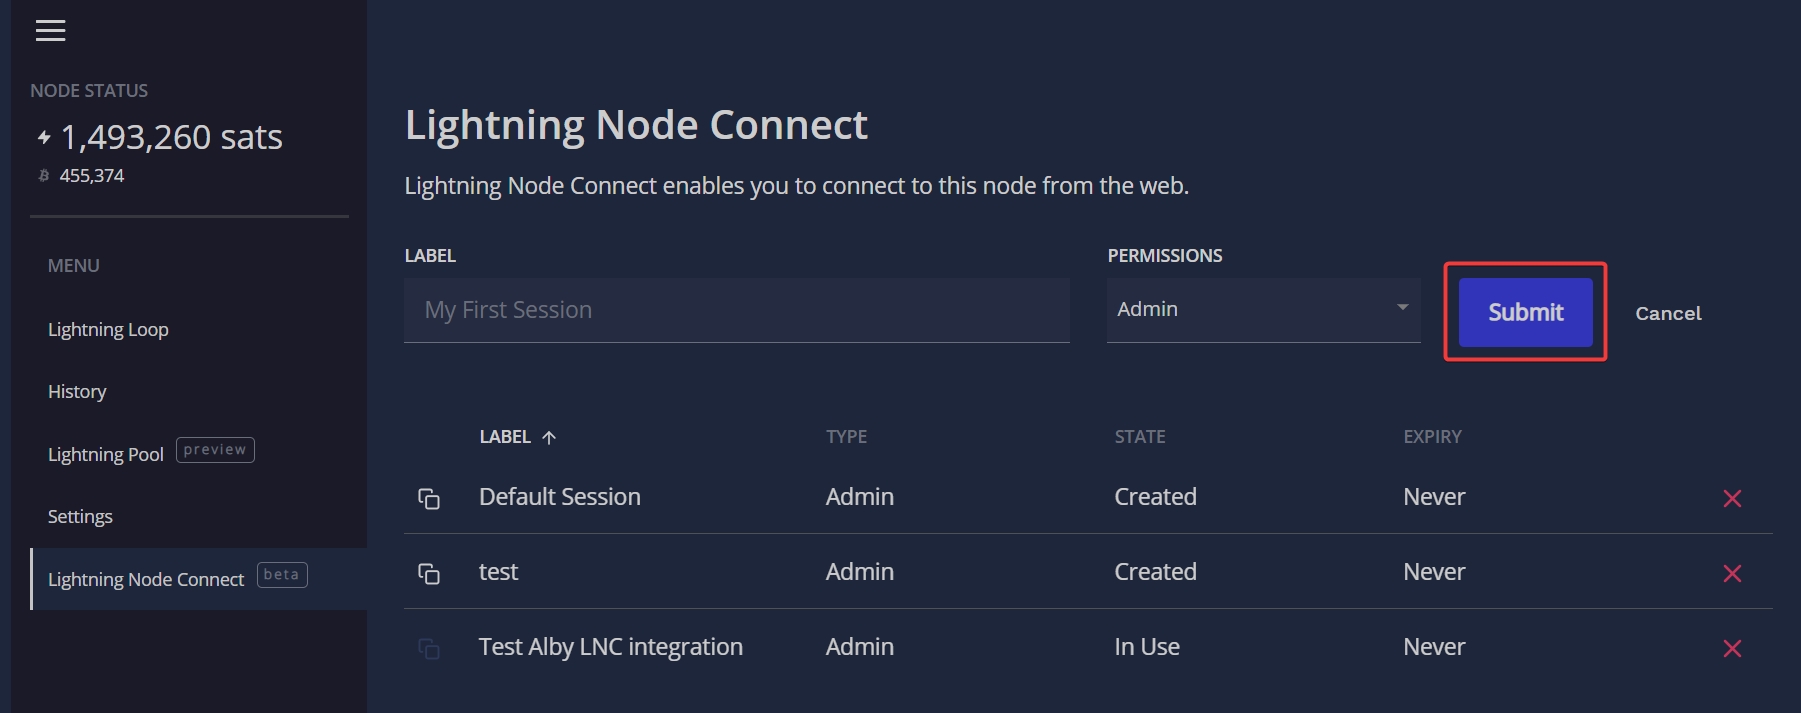Click copy icon beside Test Alby LNC integration

[x=429, y=648]
